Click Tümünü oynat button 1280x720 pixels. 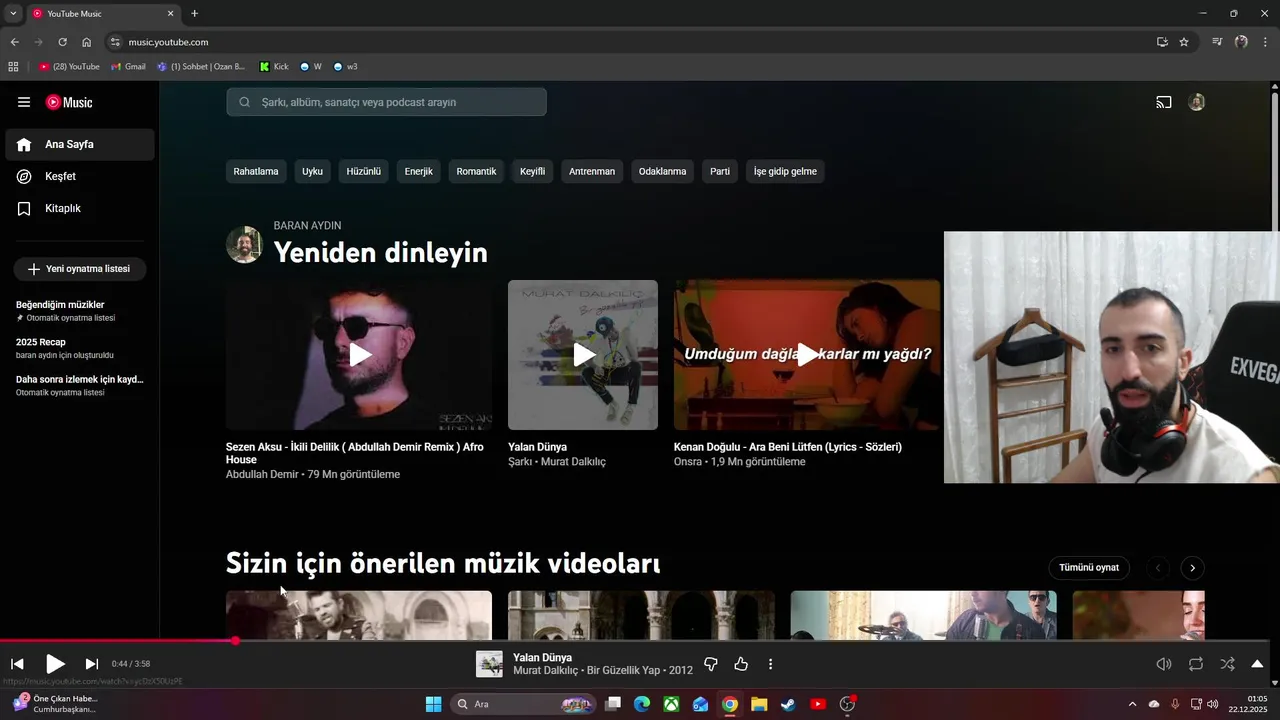click(1089, 568)
